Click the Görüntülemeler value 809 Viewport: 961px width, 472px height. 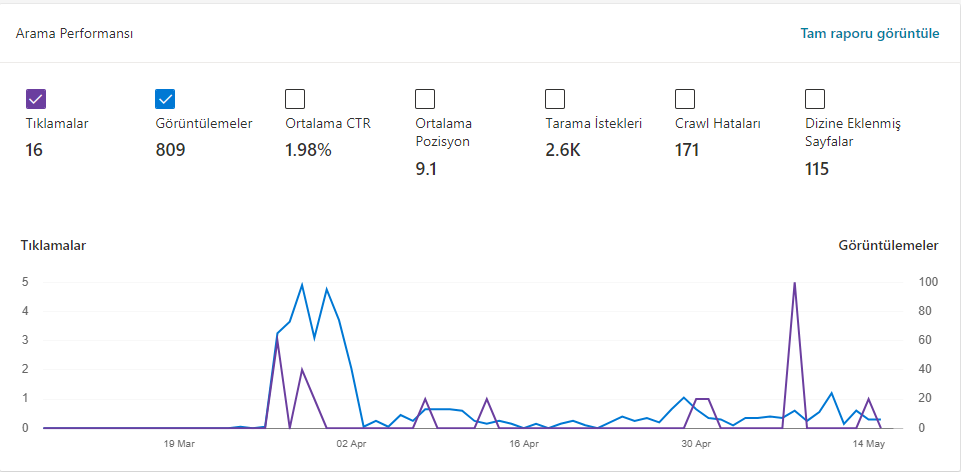[170, 150]
